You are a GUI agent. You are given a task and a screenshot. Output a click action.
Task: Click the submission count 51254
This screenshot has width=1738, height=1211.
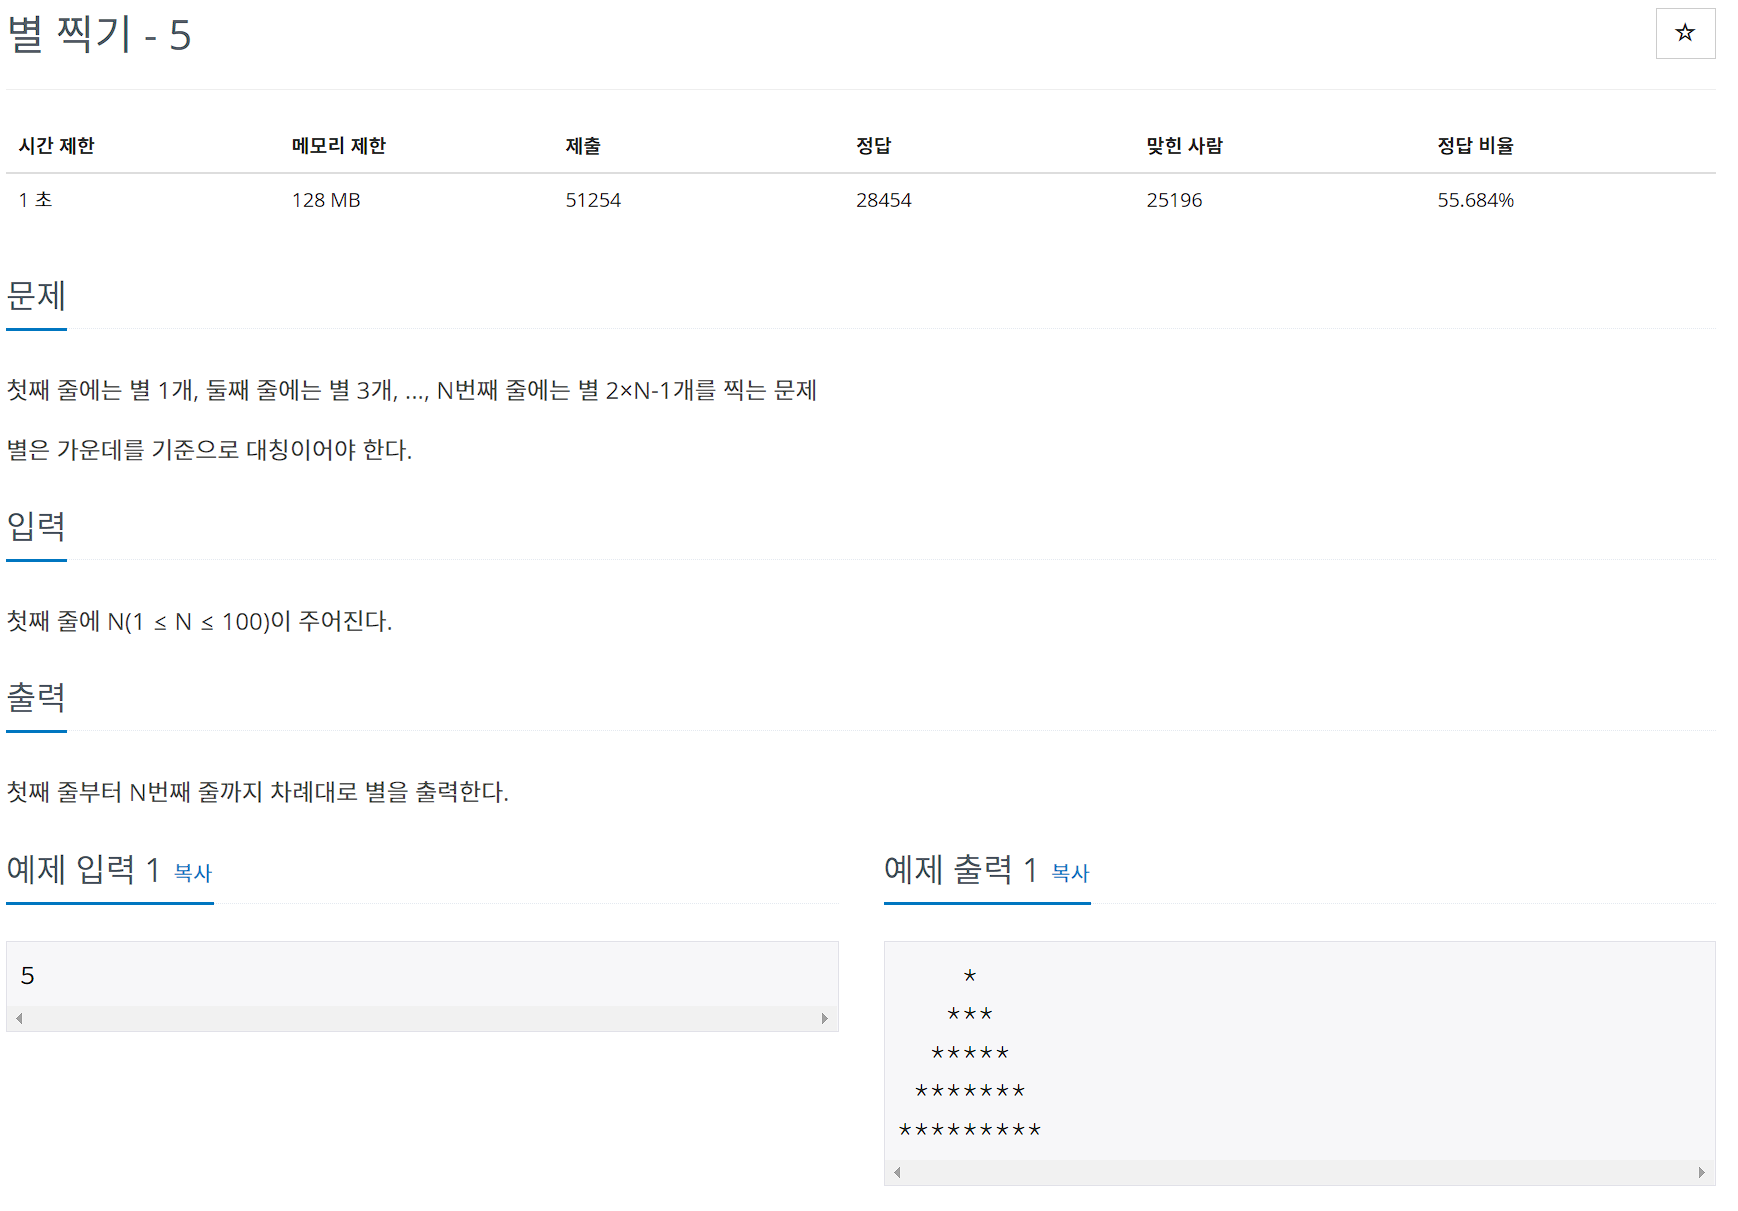tap(593, 200)
